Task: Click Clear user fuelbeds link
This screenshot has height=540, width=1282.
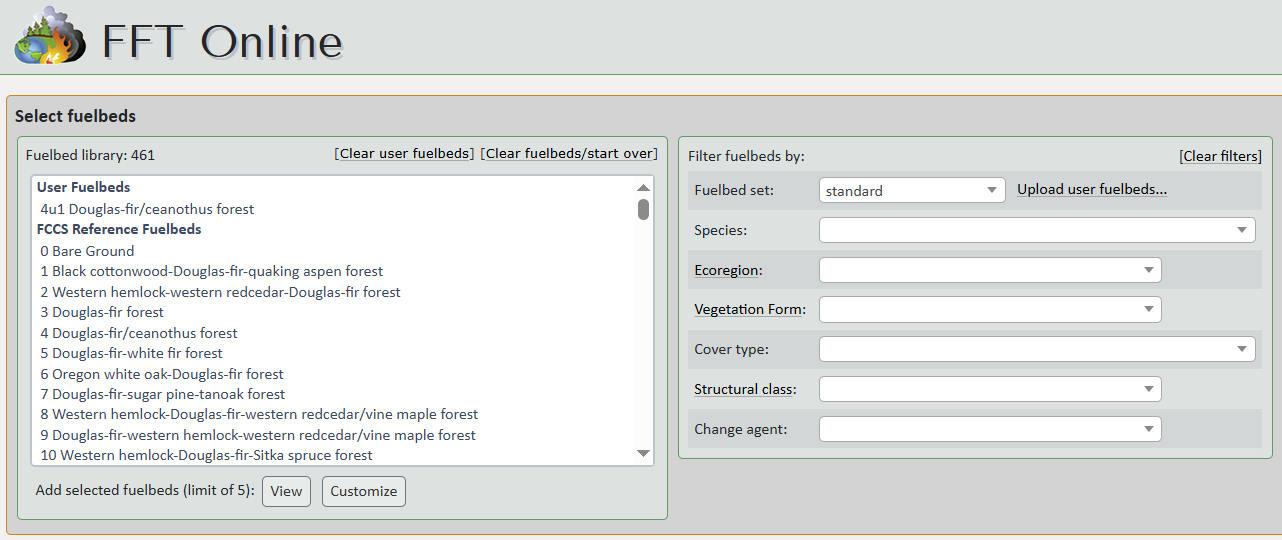Action: [404, 154]
